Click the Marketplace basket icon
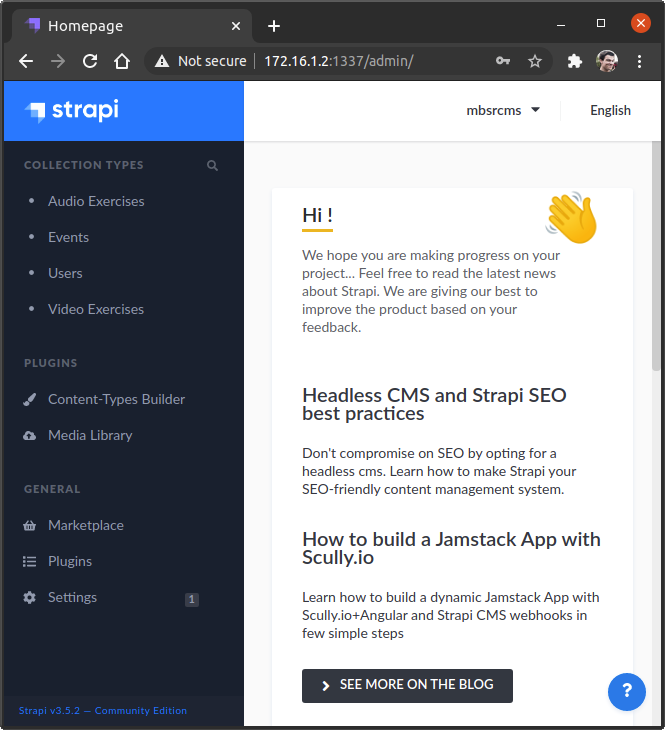The height and width of the screenshot is (730, 665). coord(29,526)
